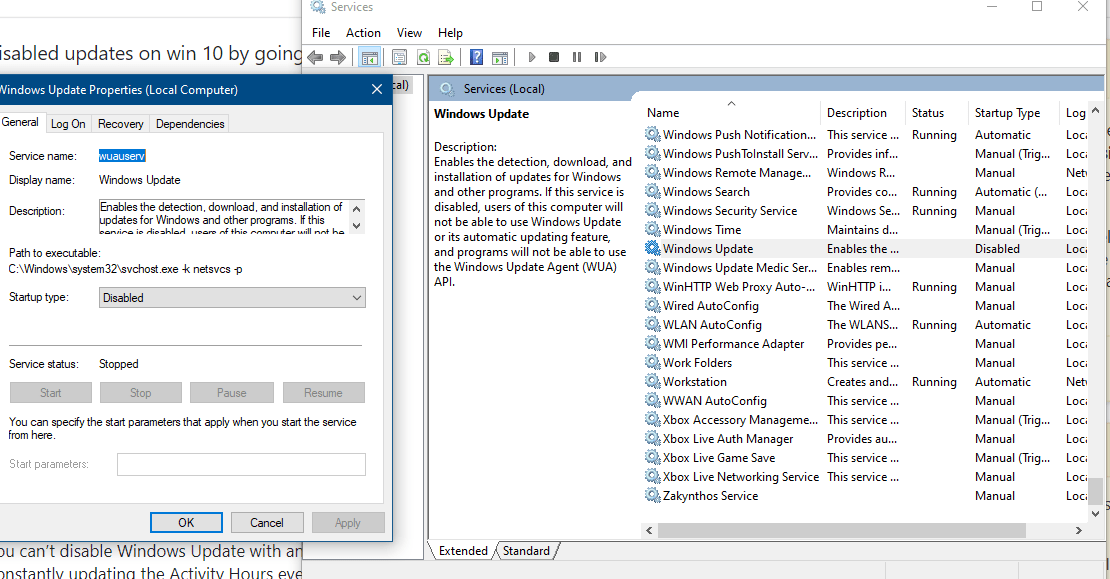Switch to the Extended view tab
This screenshot has width=1110, height=579.
point(463,551)
